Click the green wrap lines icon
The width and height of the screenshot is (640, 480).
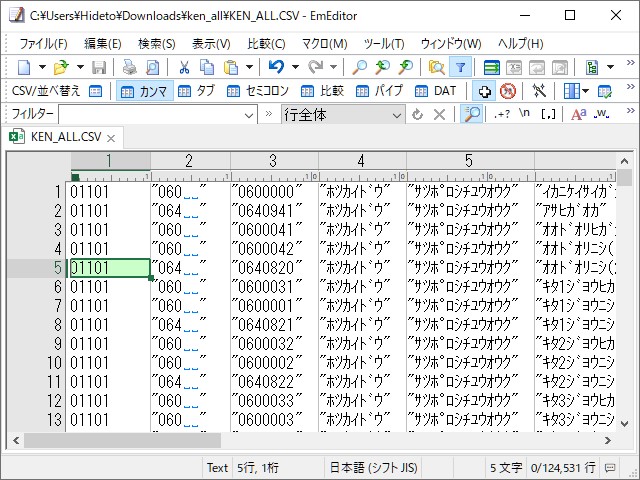pos(491,67)
